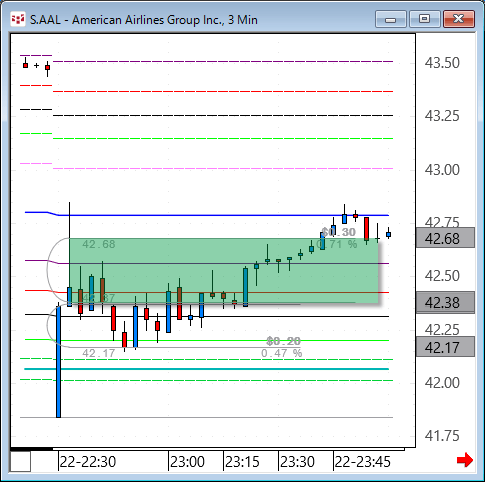The width and height of the screenshot is (485, 482).
Task: Click the 42.68 label inside green box
Action: pos(99,244)
